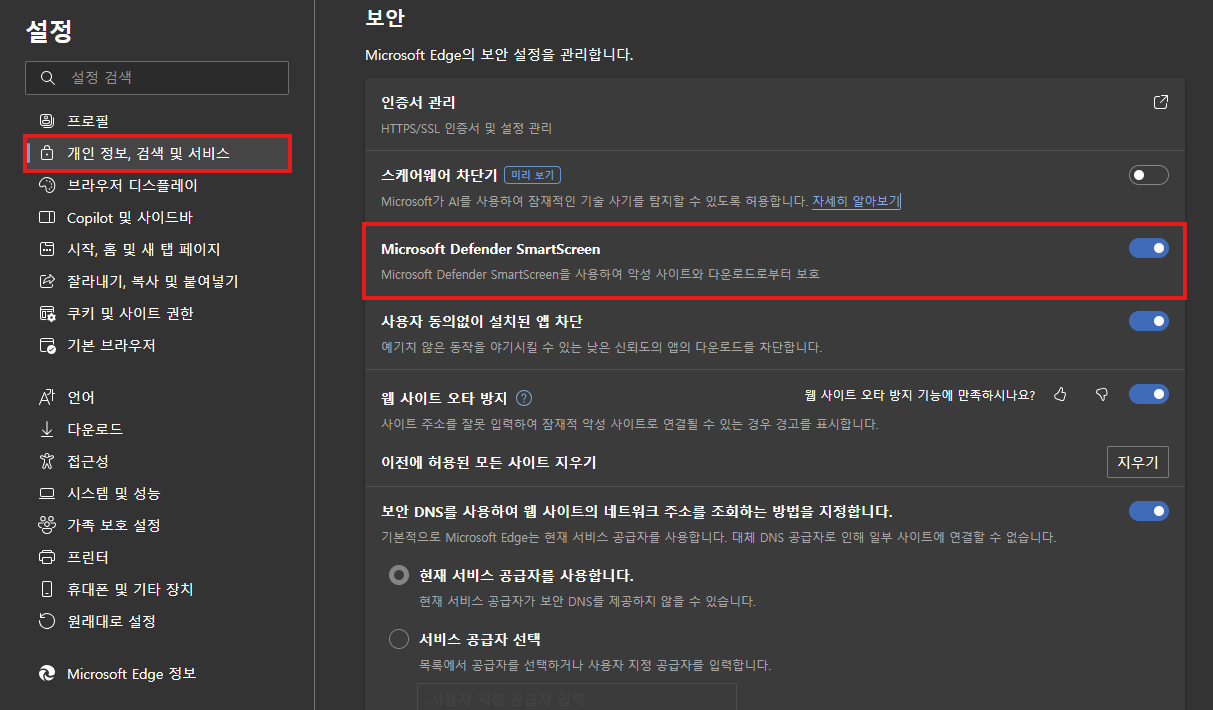Click the 설정 검색 input field
1213x710 pixels.
(x=157, y=78)
